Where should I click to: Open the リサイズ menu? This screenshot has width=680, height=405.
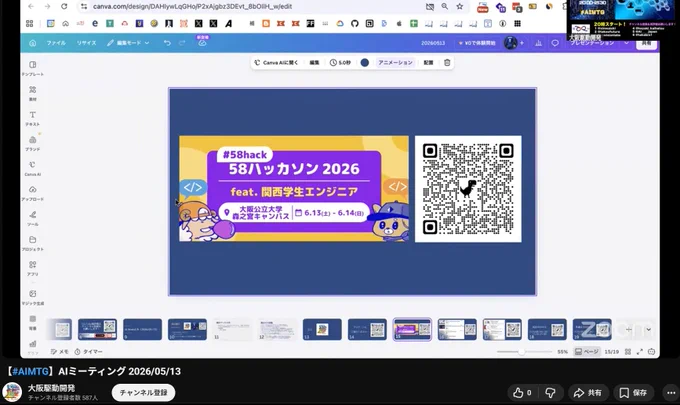point(86,43)
